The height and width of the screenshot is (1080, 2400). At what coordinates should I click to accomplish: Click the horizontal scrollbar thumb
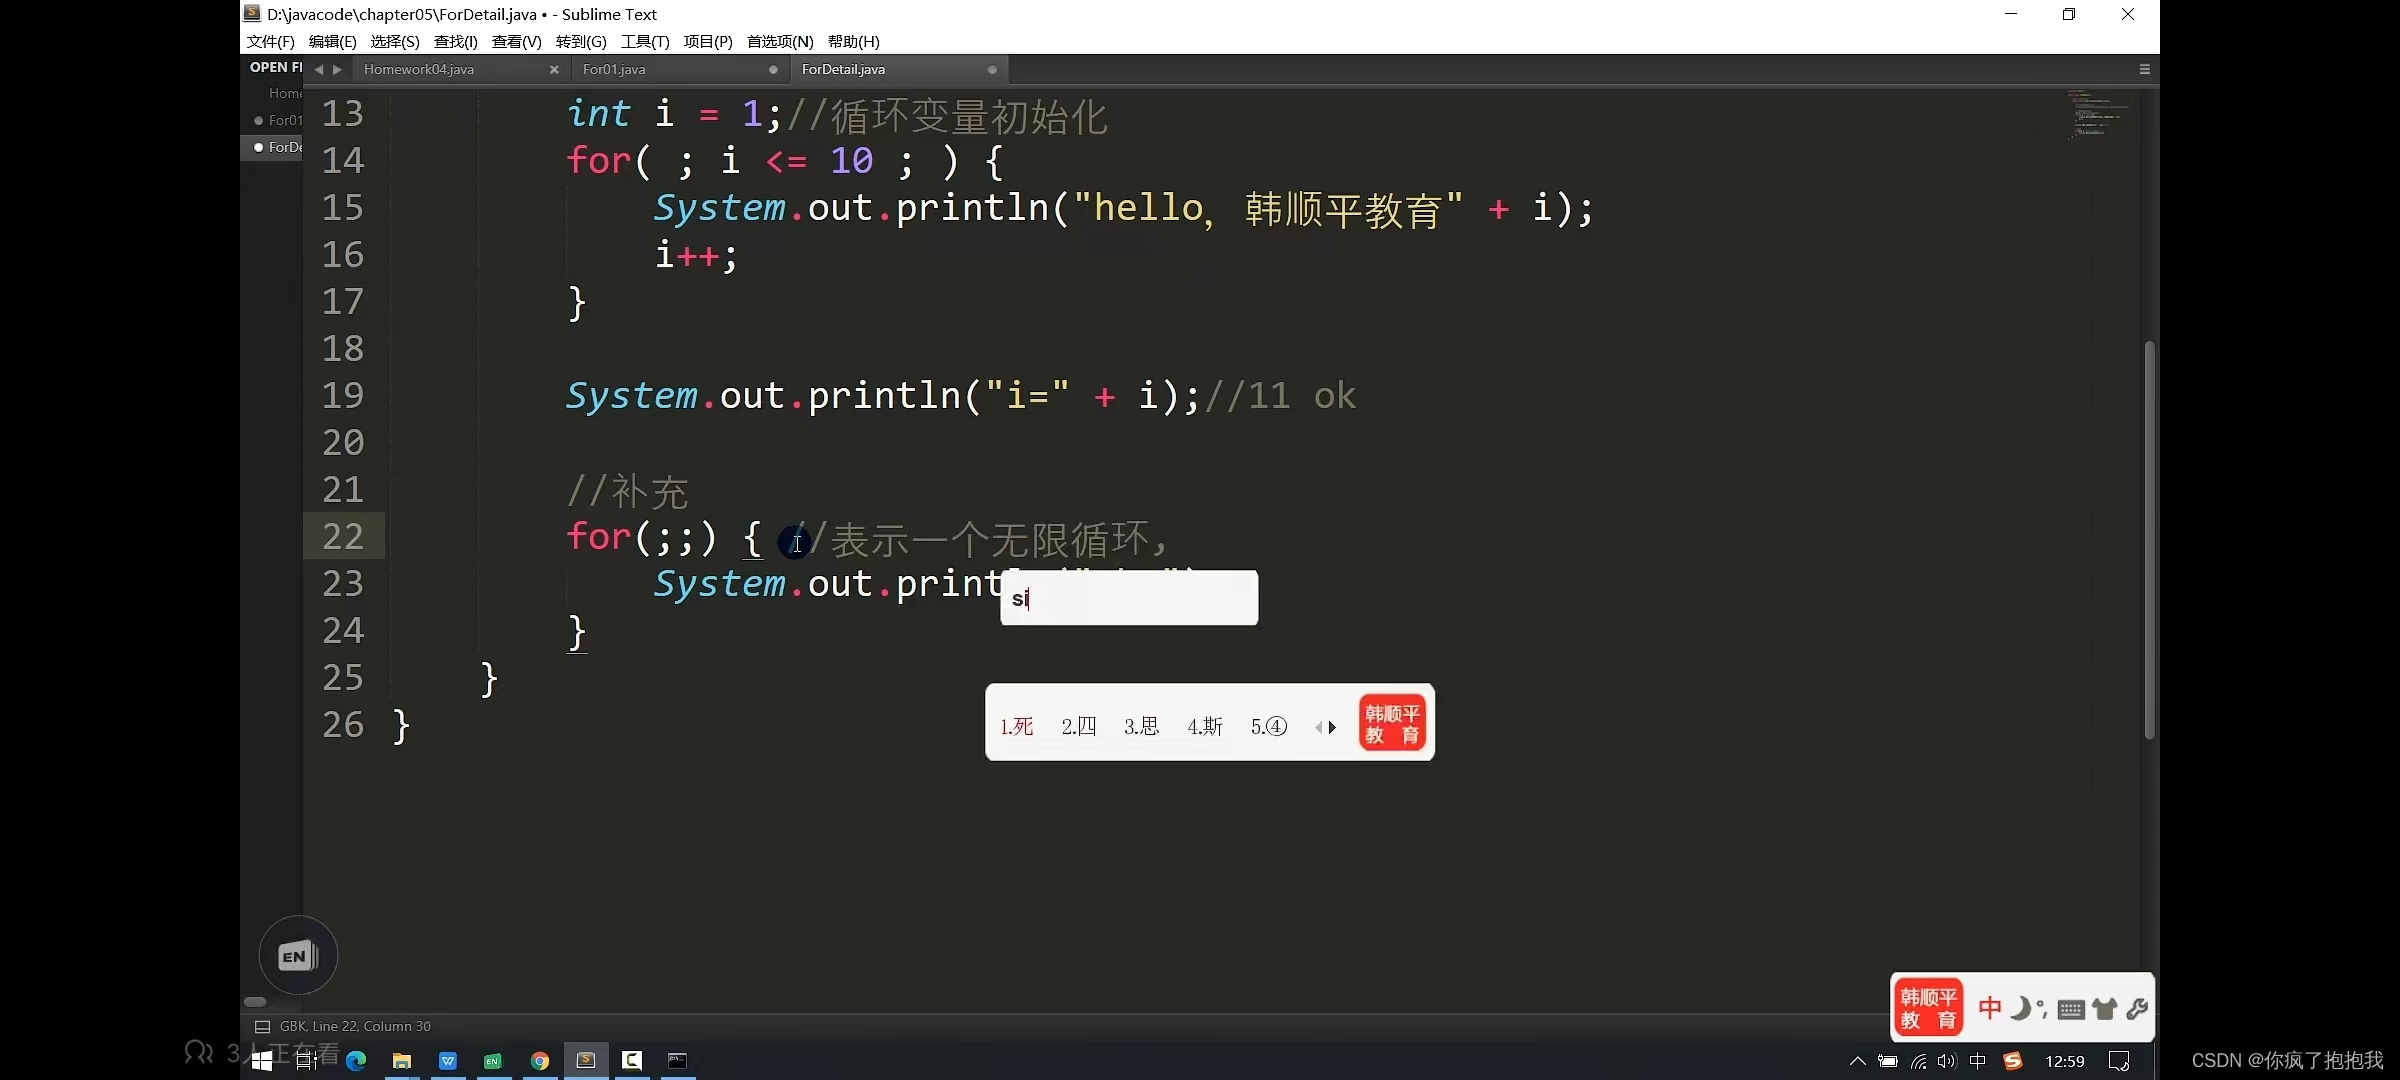click(255, 1001)
